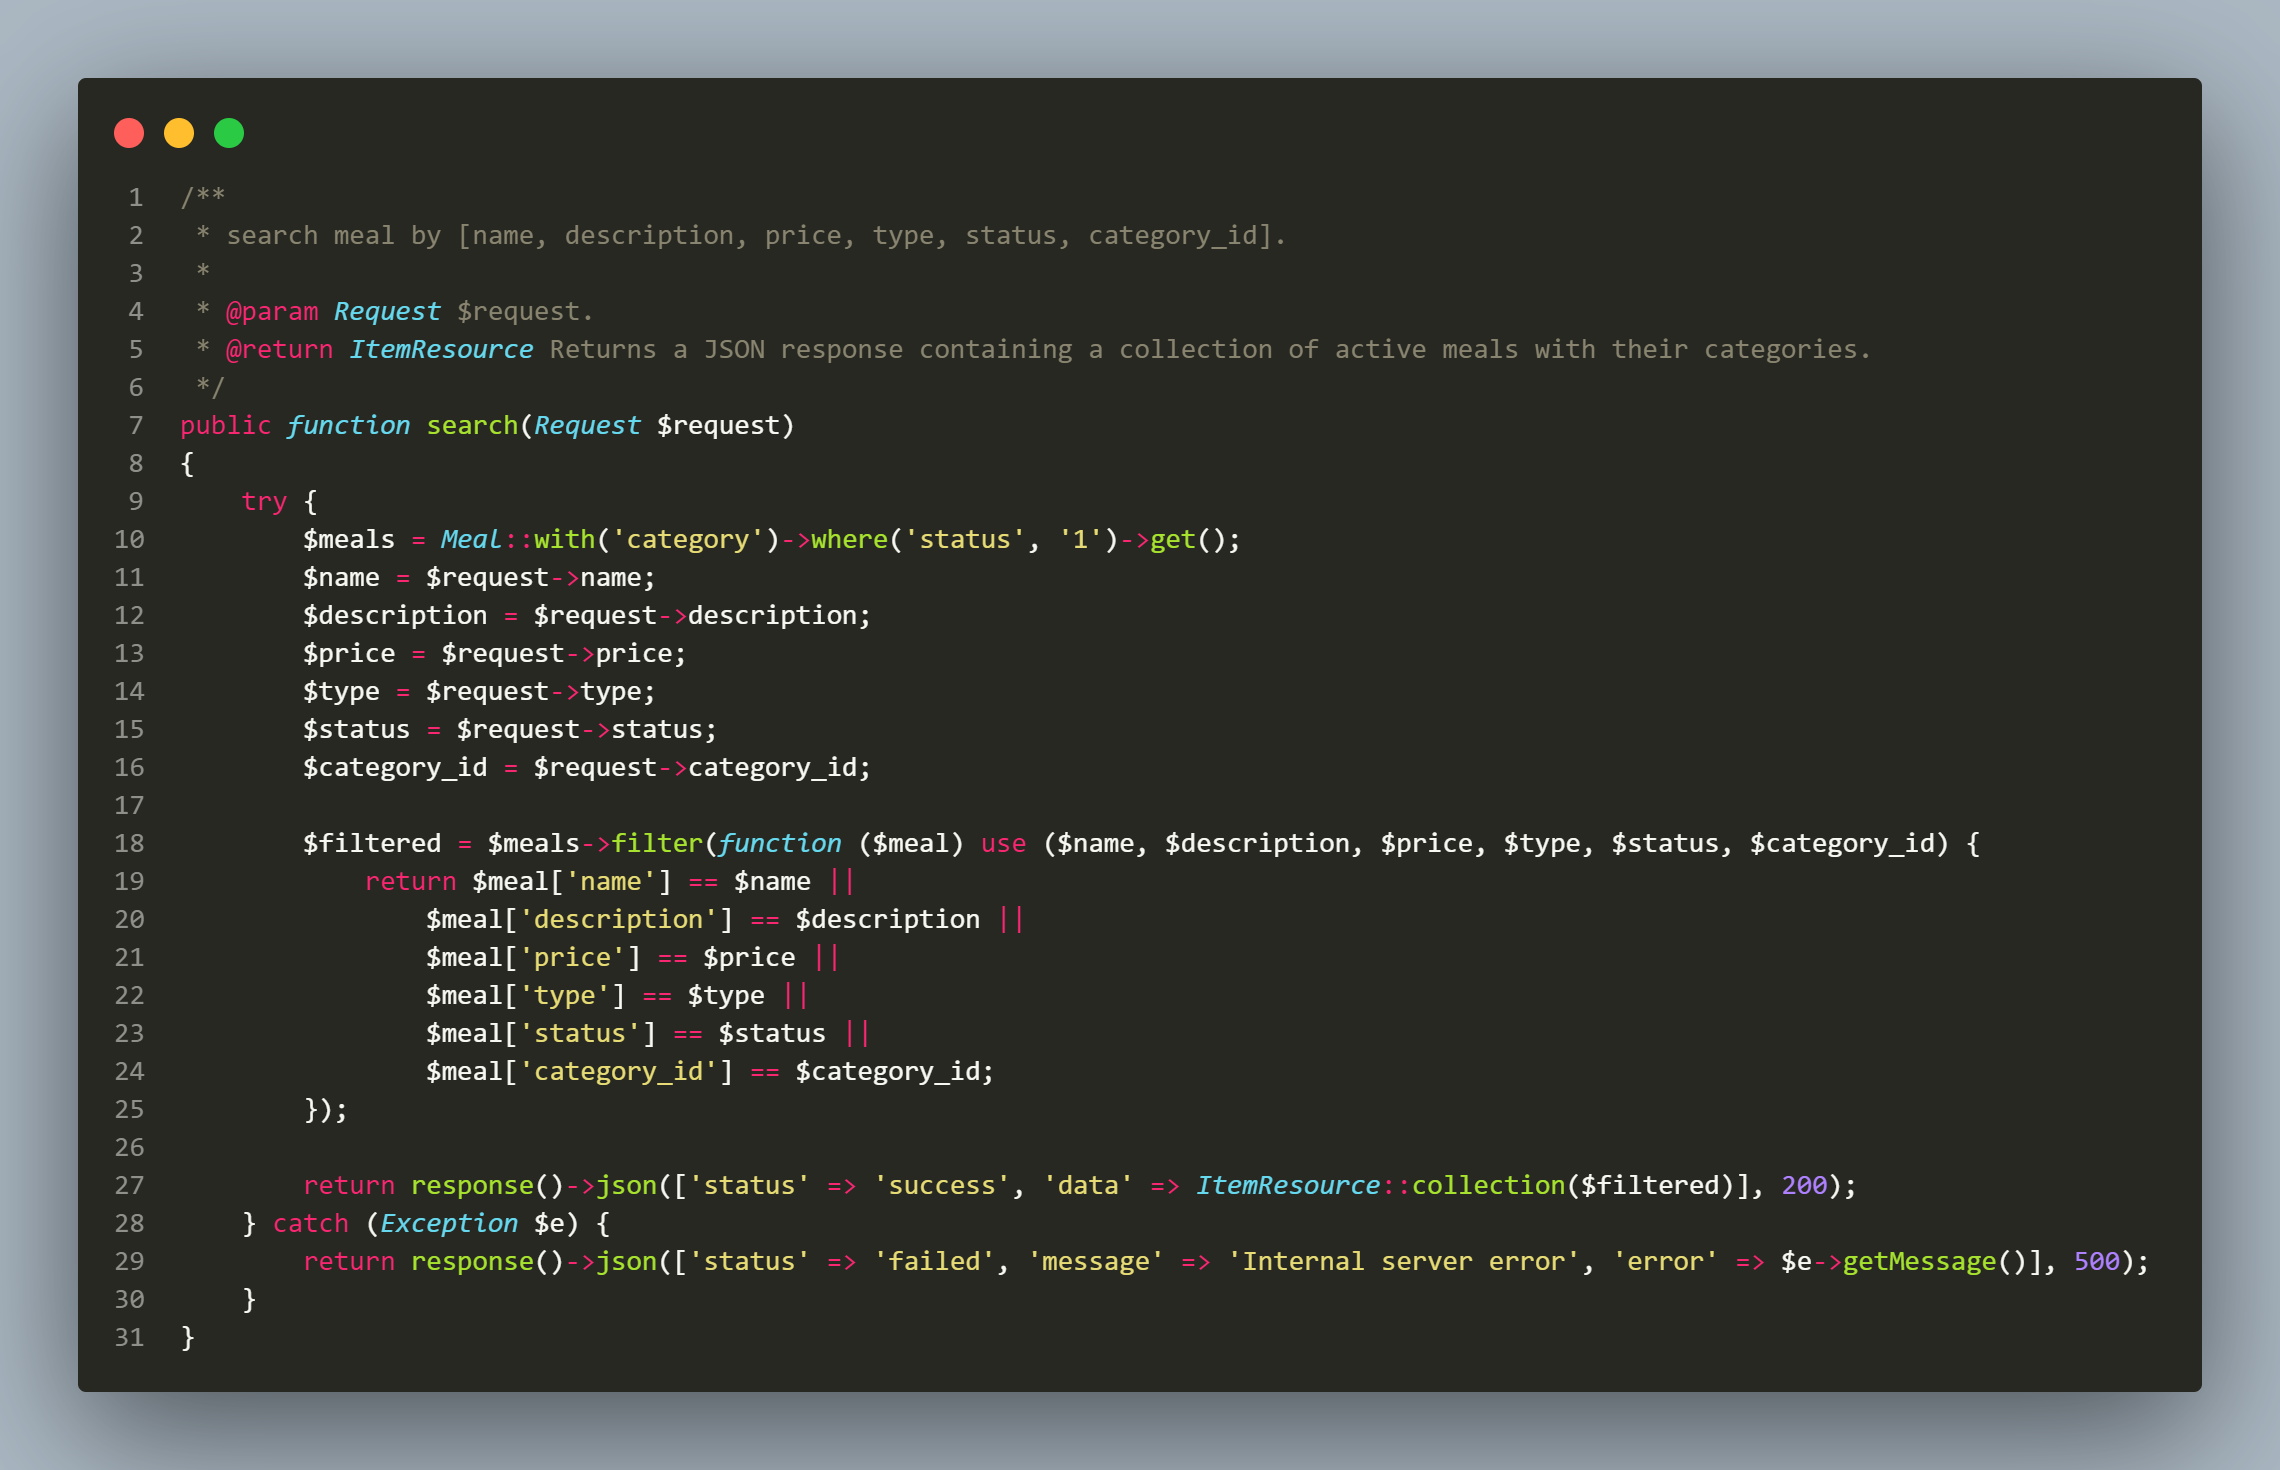This screenshot has width=2280, height=1470.
Task: Click the 'type' string on line 22
Action: (564, 996)
